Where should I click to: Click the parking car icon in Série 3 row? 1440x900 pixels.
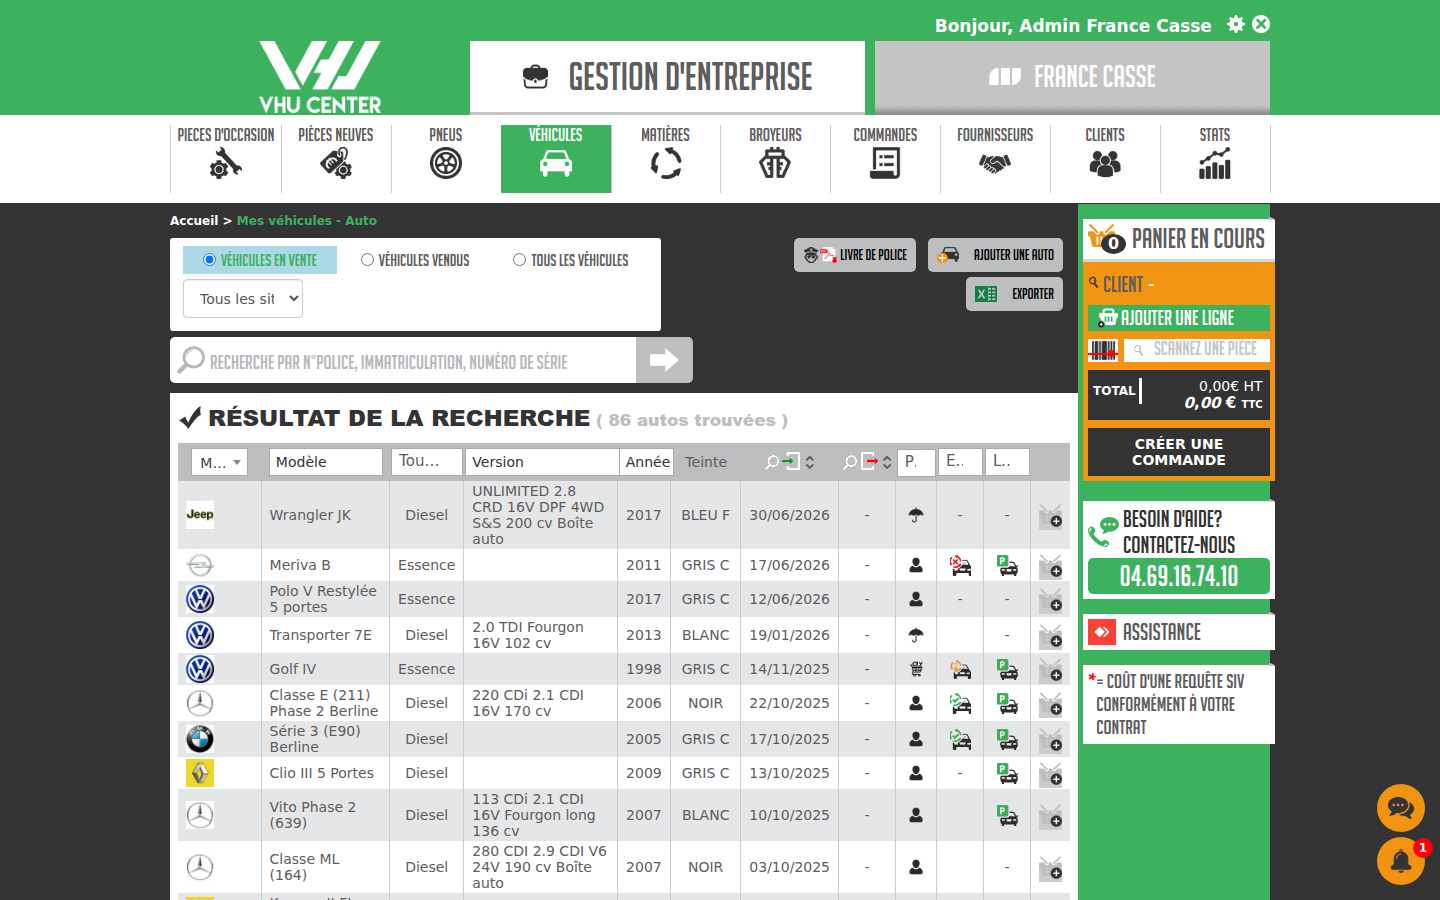(1007, 739)
